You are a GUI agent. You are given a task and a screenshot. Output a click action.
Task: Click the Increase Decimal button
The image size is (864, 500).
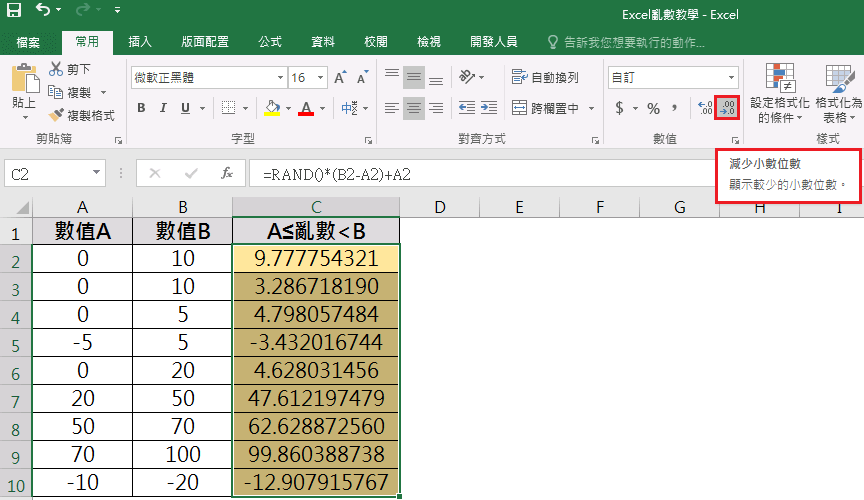coord(704,108)
